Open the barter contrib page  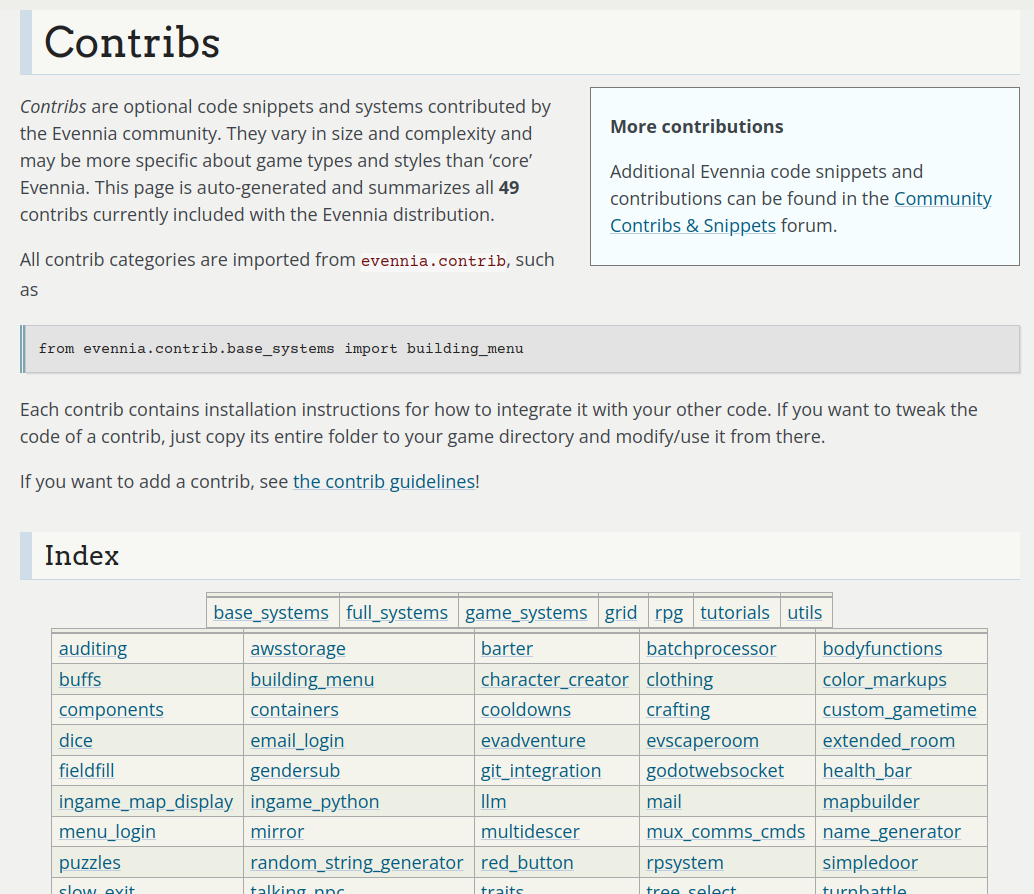(507, 648)
